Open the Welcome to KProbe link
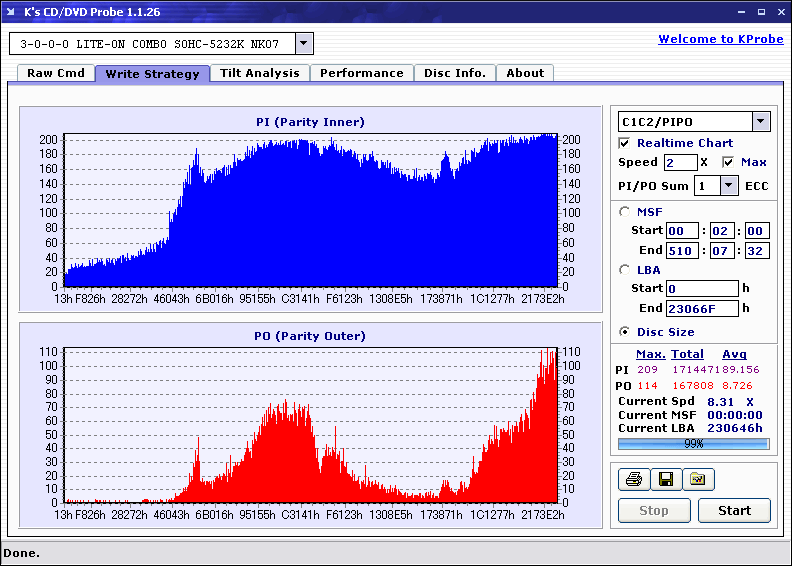This screenshot has height=566, width=792. 721,39
